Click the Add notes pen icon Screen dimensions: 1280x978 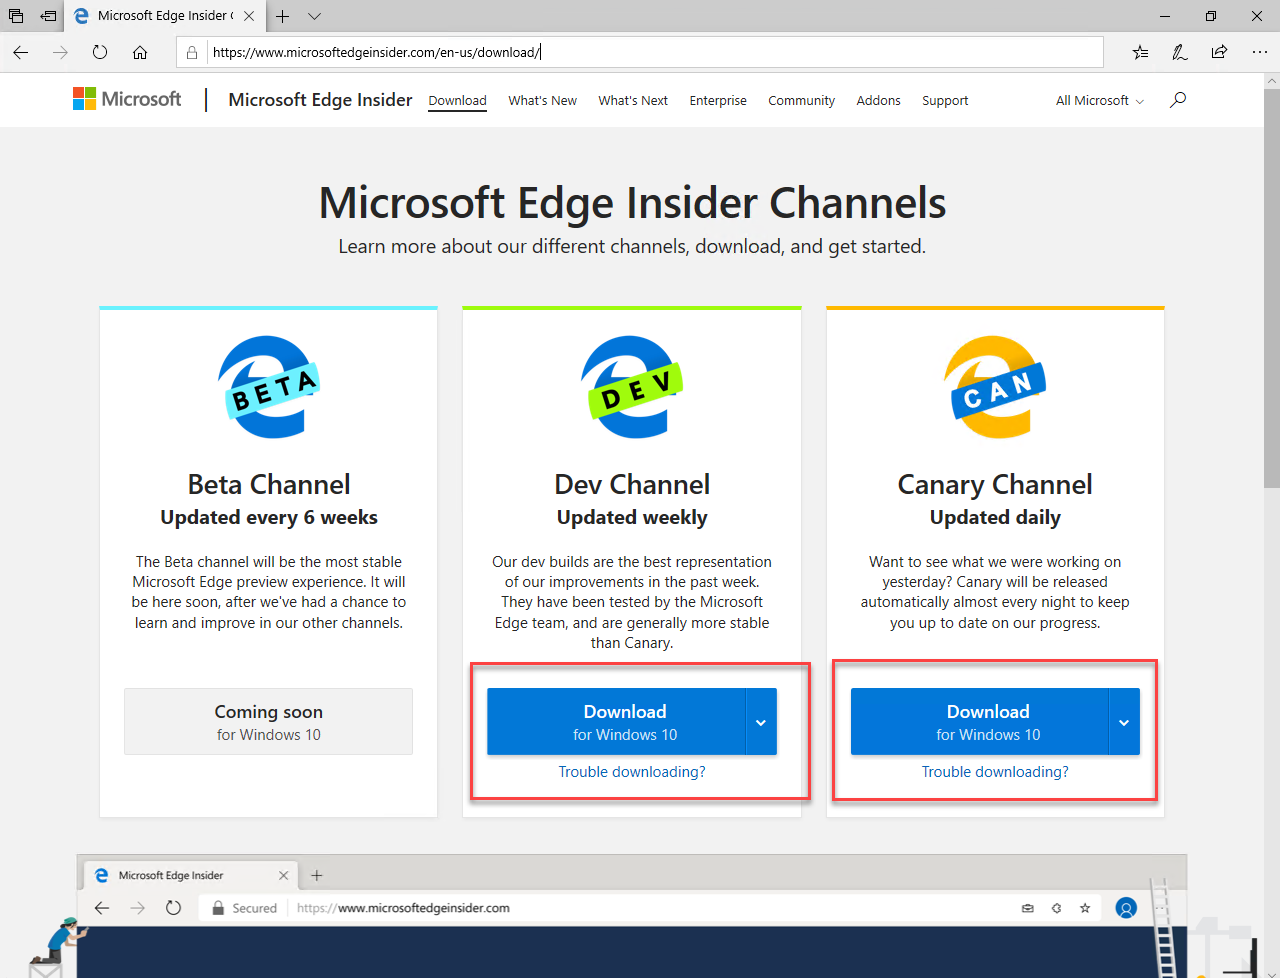tap(1180, 52)
